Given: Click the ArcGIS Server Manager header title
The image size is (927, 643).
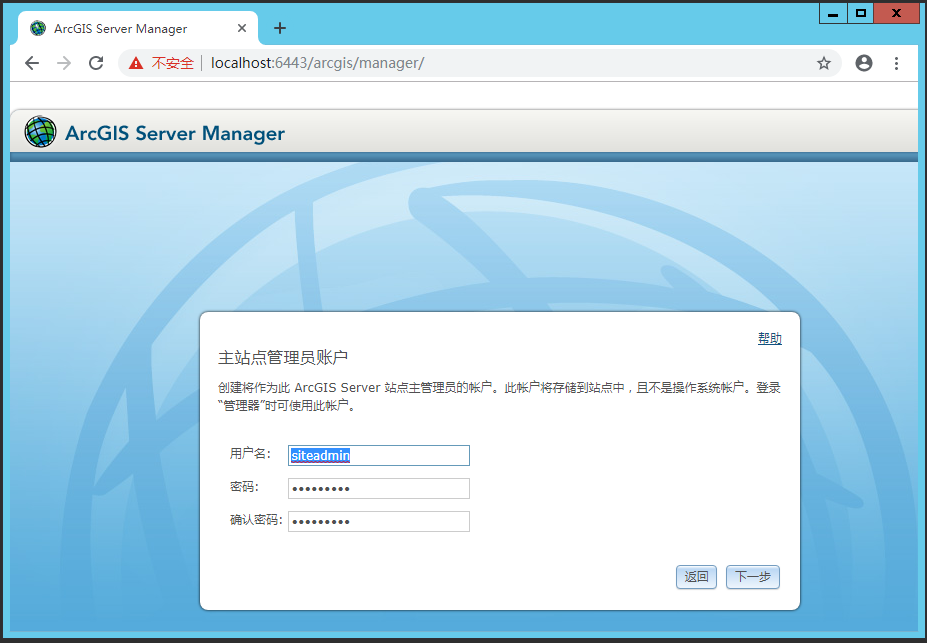Looking at the screenshot, I should pos(175,133).
